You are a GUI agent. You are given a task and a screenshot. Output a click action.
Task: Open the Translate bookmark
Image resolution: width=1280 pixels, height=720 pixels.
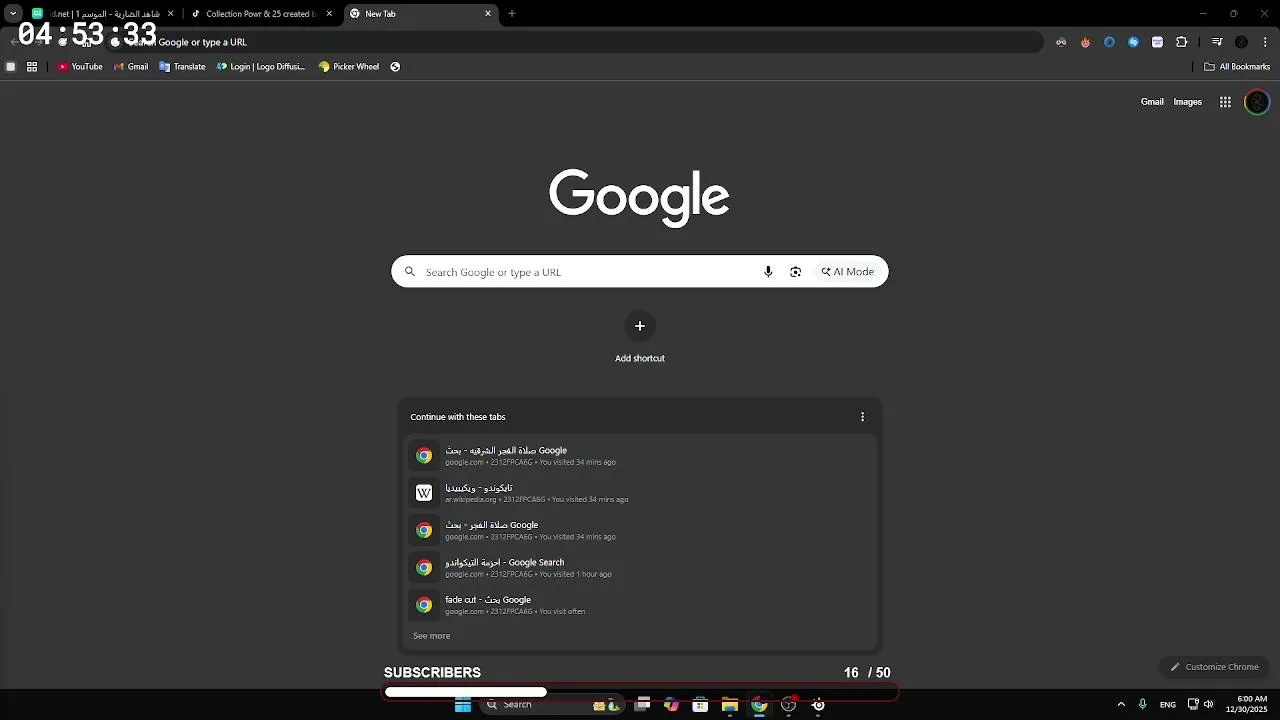(x=182, y=67)
